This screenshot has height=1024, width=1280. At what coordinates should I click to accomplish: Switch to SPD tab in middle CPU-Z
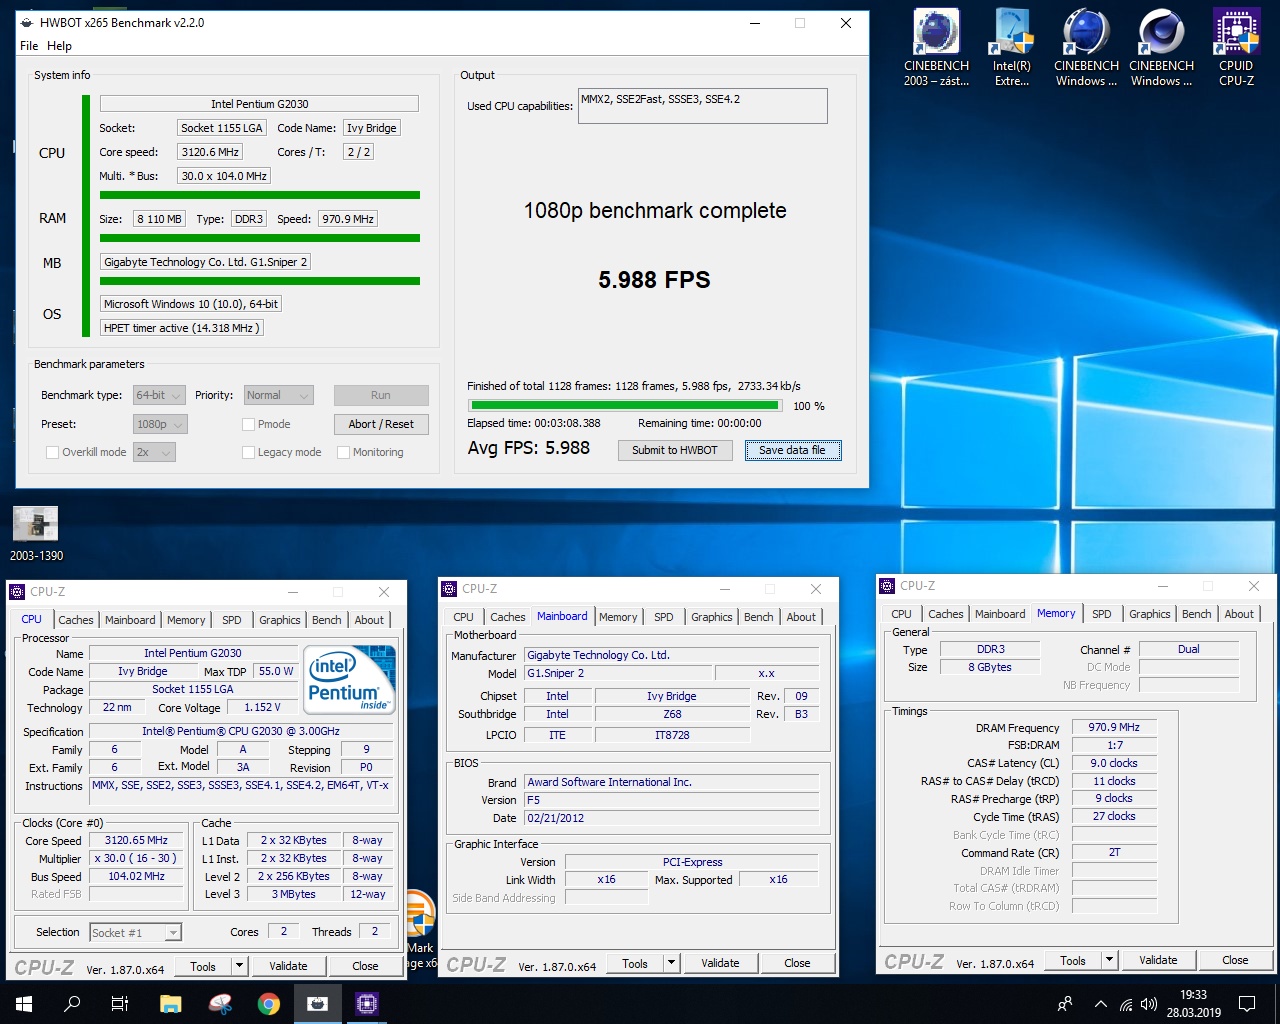coord(664,617)
